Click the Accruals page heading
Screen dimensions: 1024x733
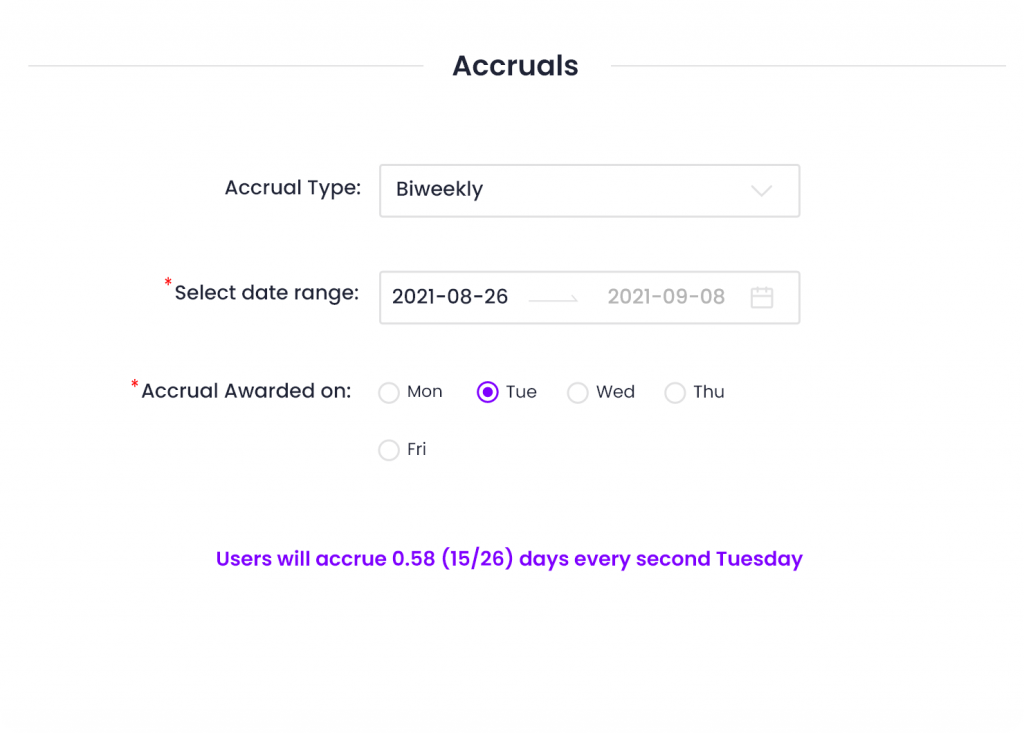pyautogui.click(x=515, y=66)
